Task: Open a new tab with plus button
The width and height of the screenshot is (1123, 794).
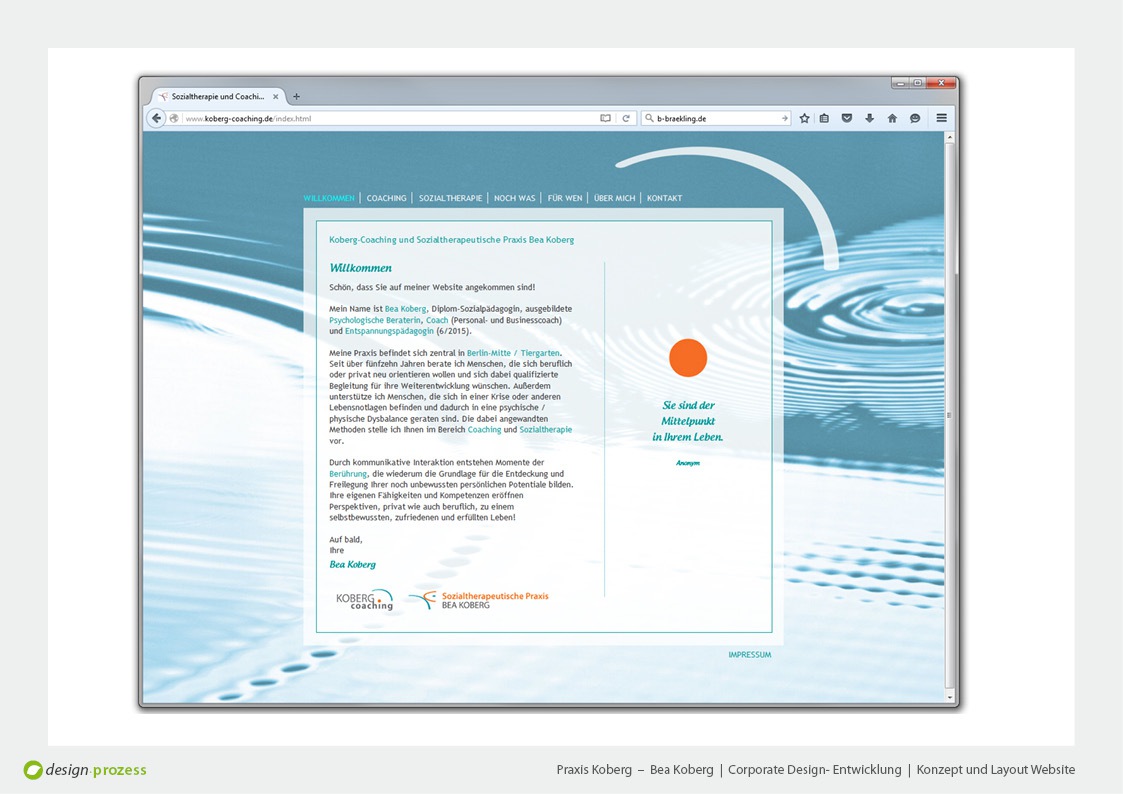Action: point(296,97)
